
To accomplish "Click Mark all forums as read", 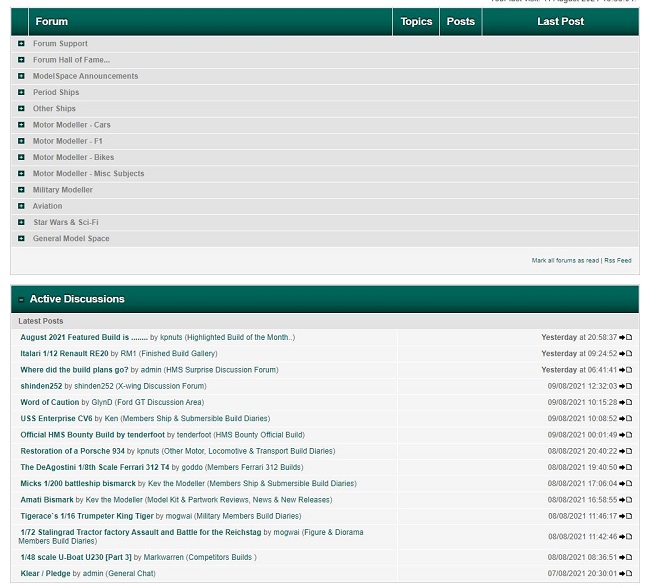I will pyautogui.click(x=565, y=260).
